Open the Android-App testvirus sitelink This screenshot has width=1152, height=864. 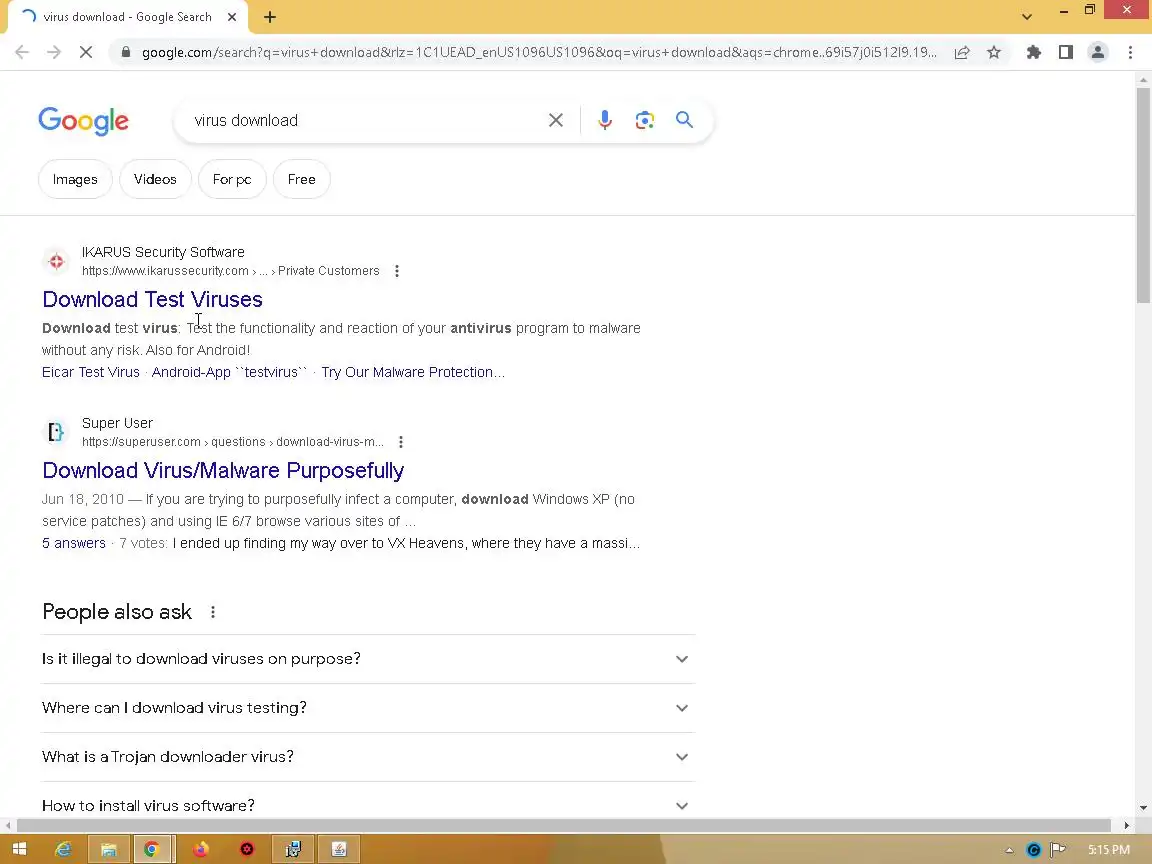pyautogui.click(x=229, y=372)
